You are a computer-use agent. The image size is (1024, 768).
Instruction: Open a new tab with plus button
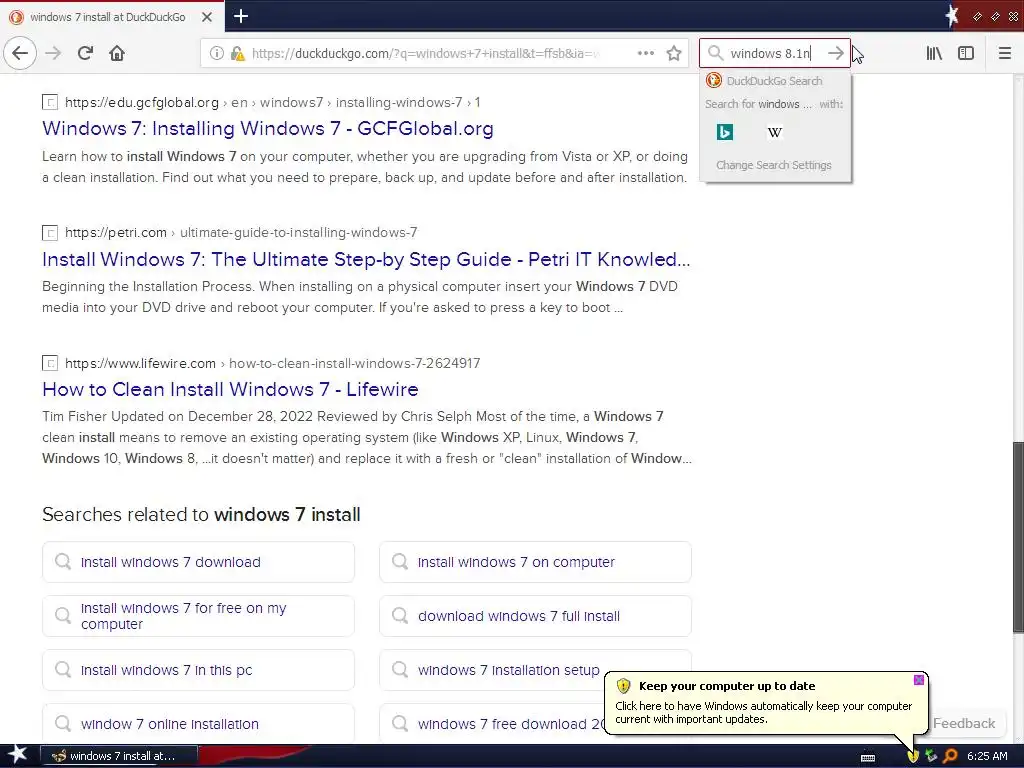[x=240, y=16]
